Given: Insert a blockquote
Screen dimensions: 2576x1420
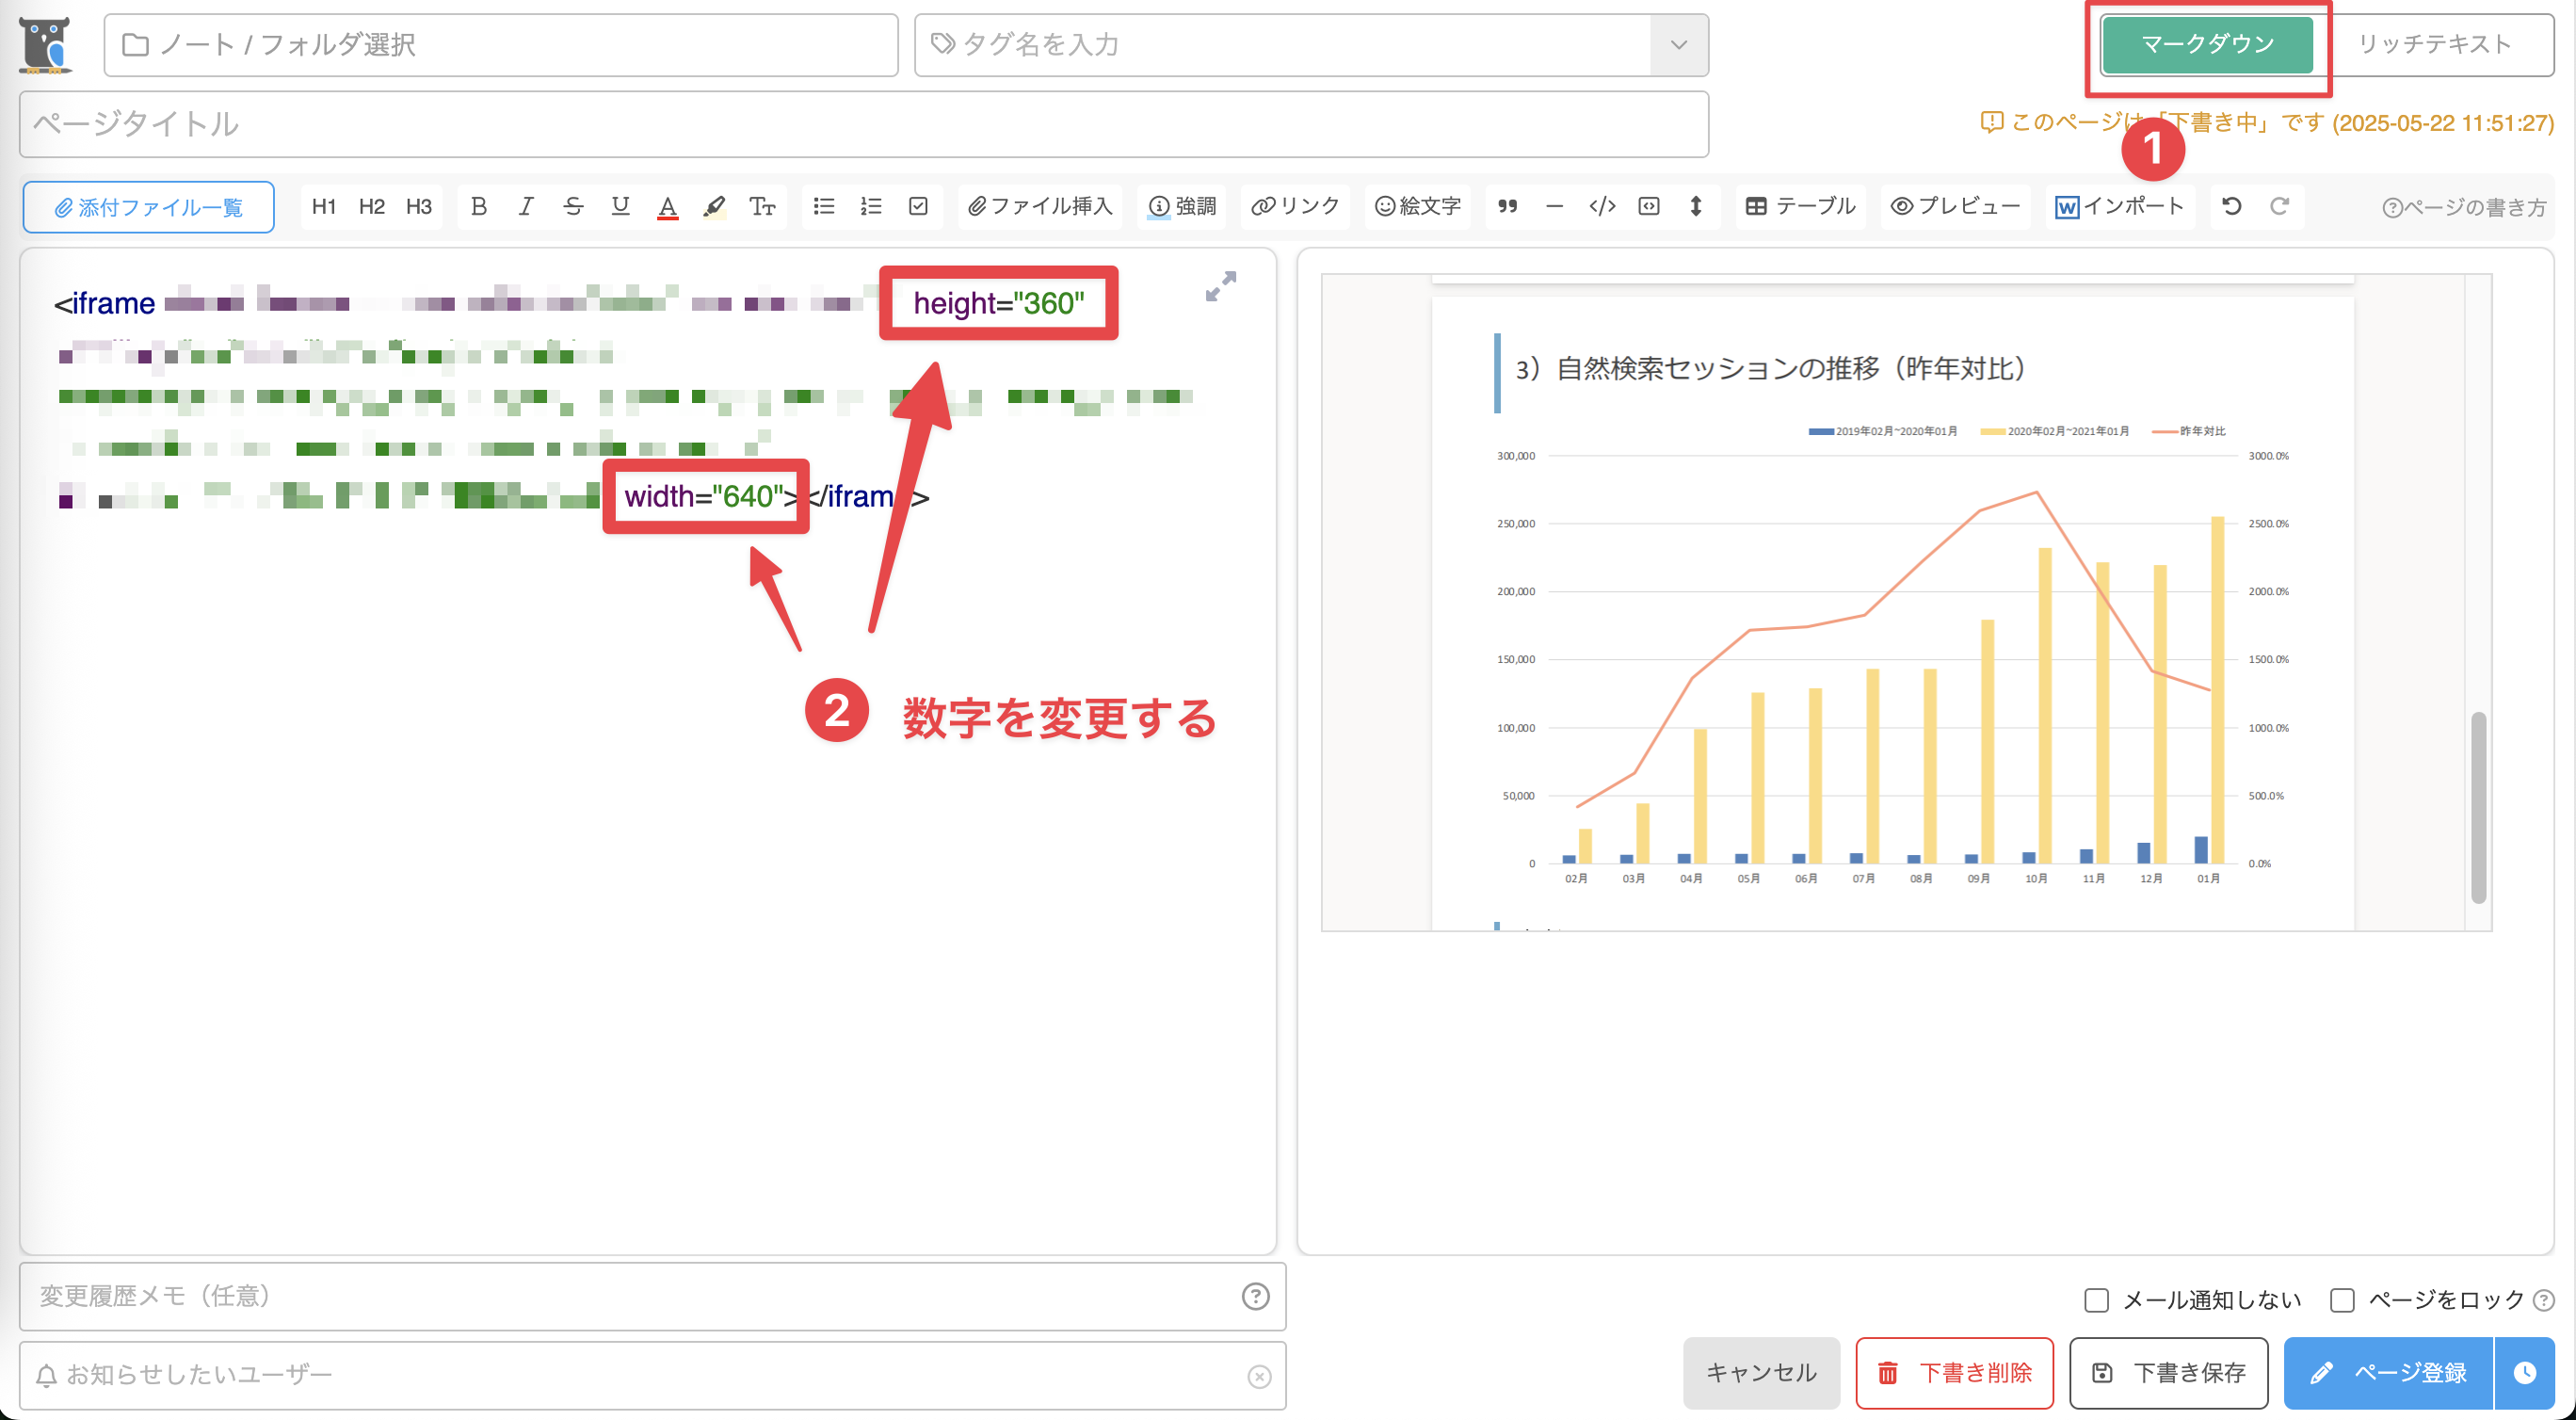Looking at the screenshot, I should click(x=1507, y=206).
